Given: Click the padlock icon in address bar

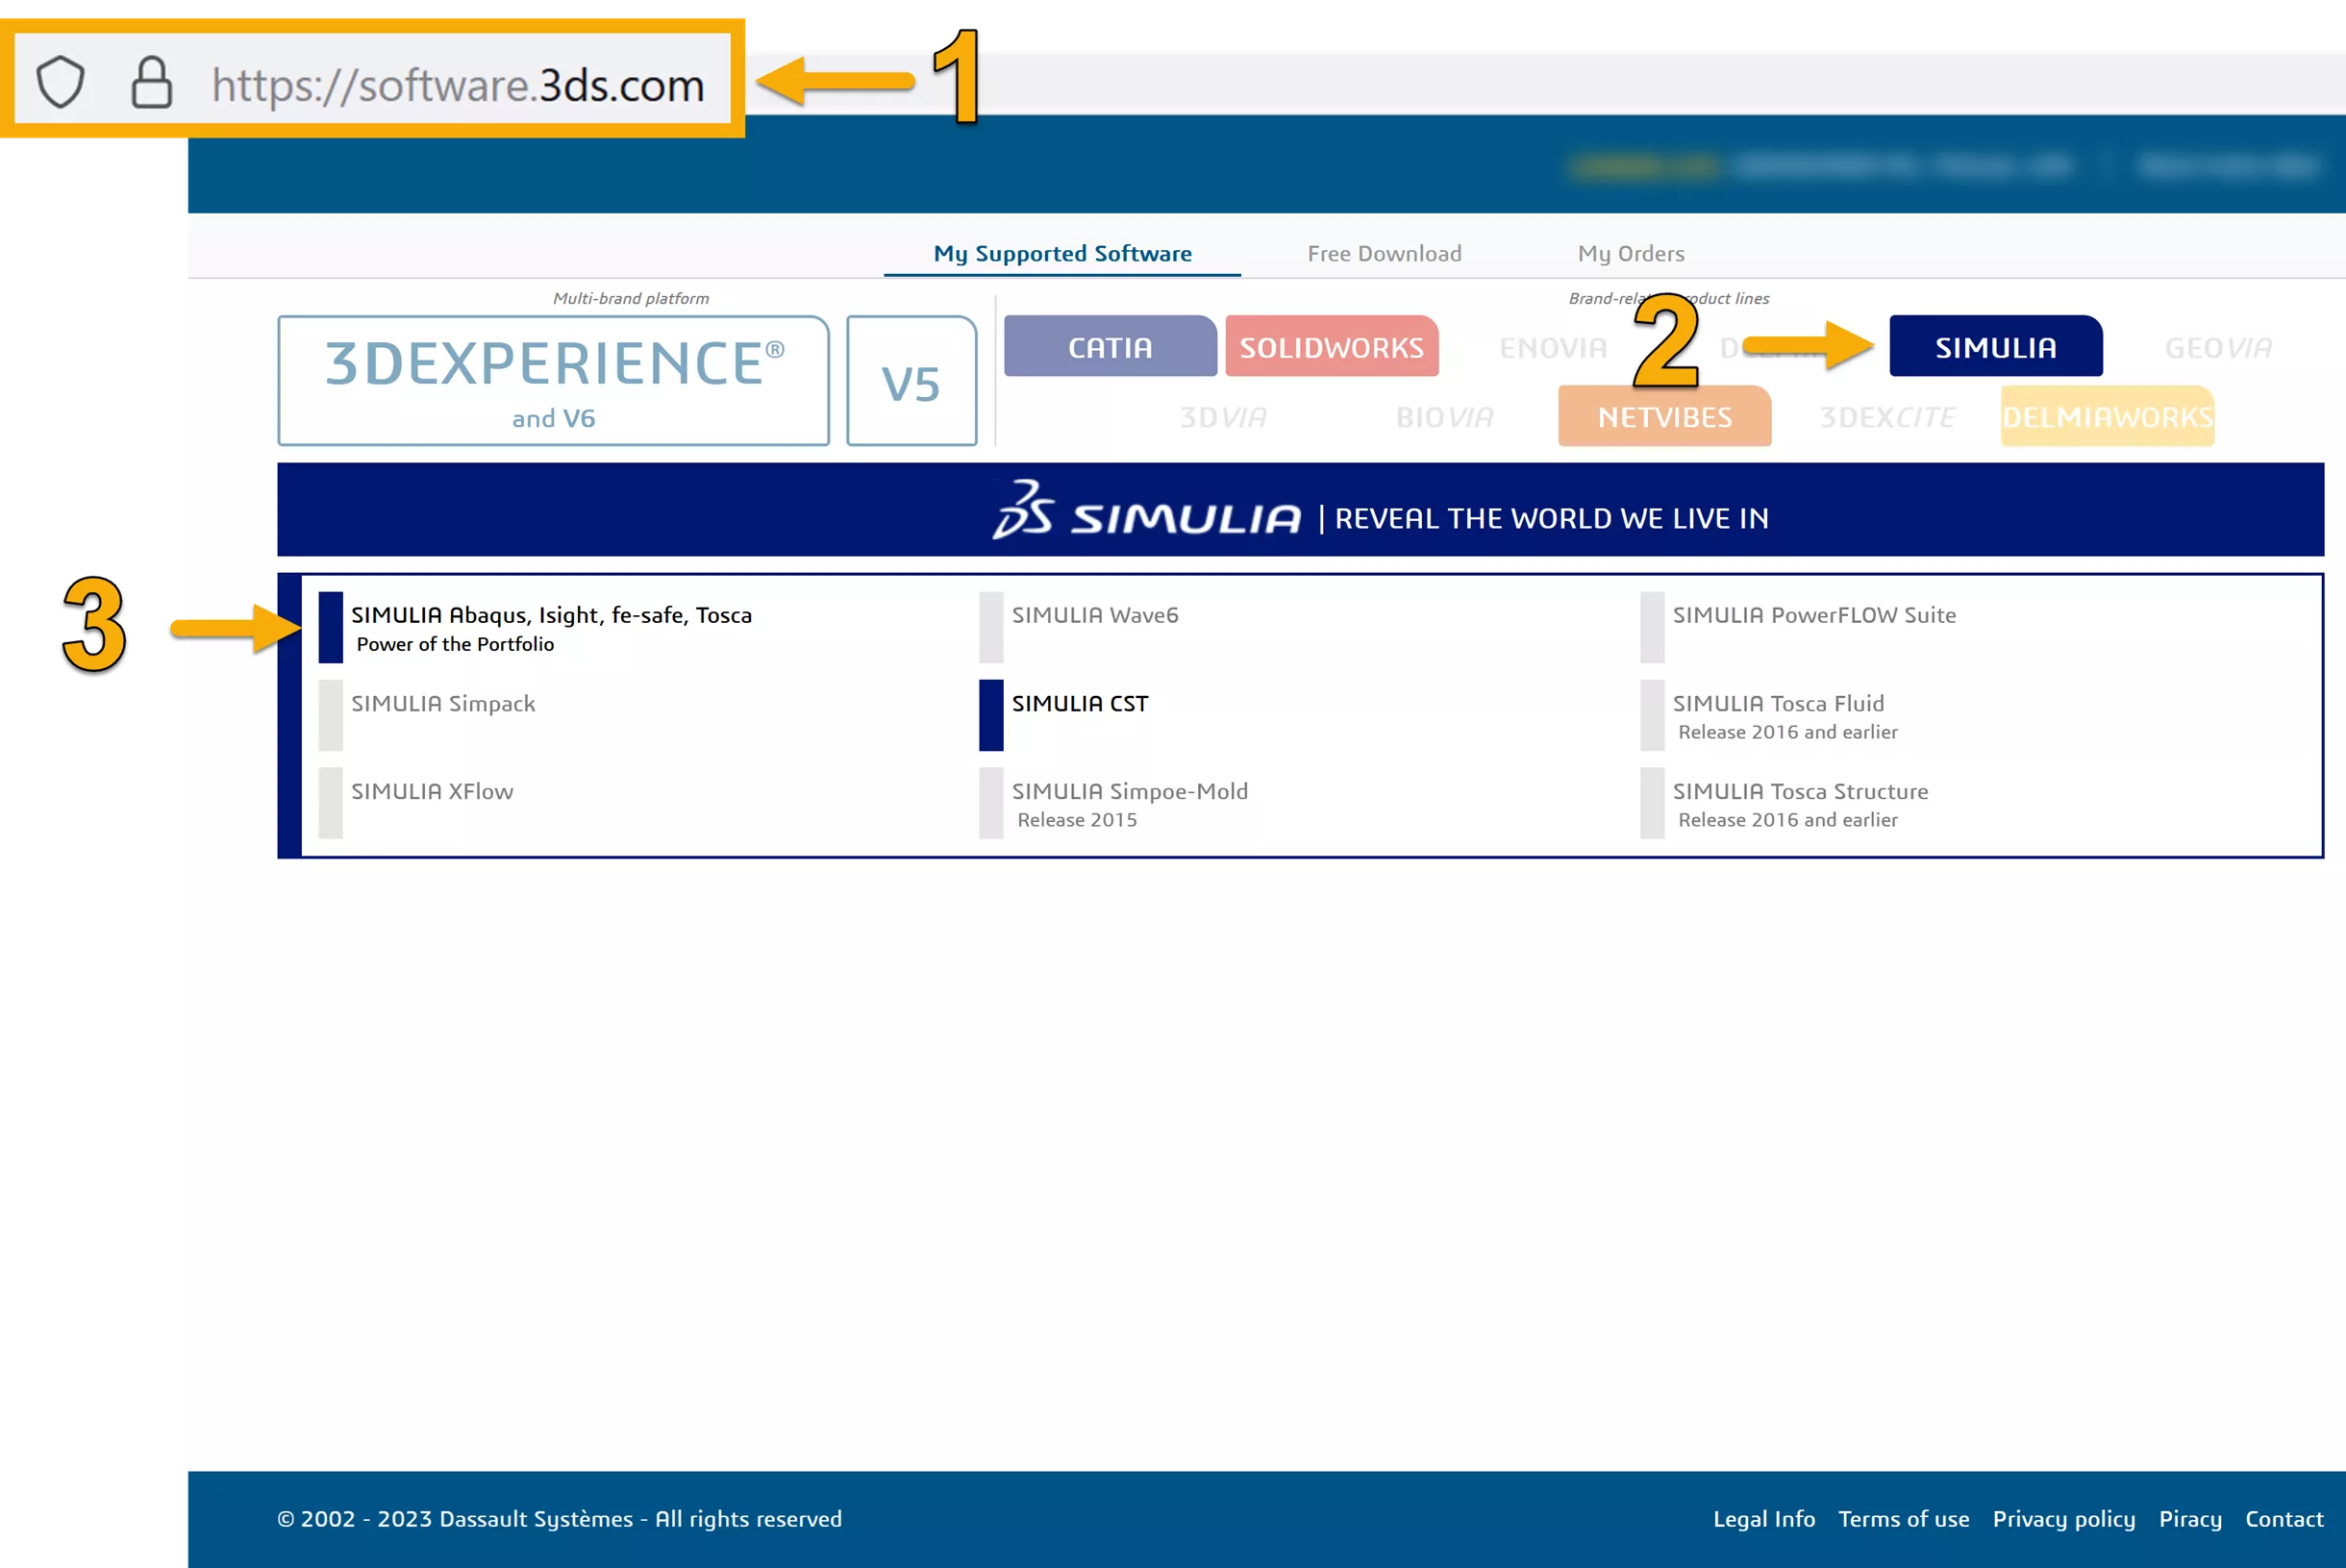Looking at the screenshot, I should (x=152, y=82).
